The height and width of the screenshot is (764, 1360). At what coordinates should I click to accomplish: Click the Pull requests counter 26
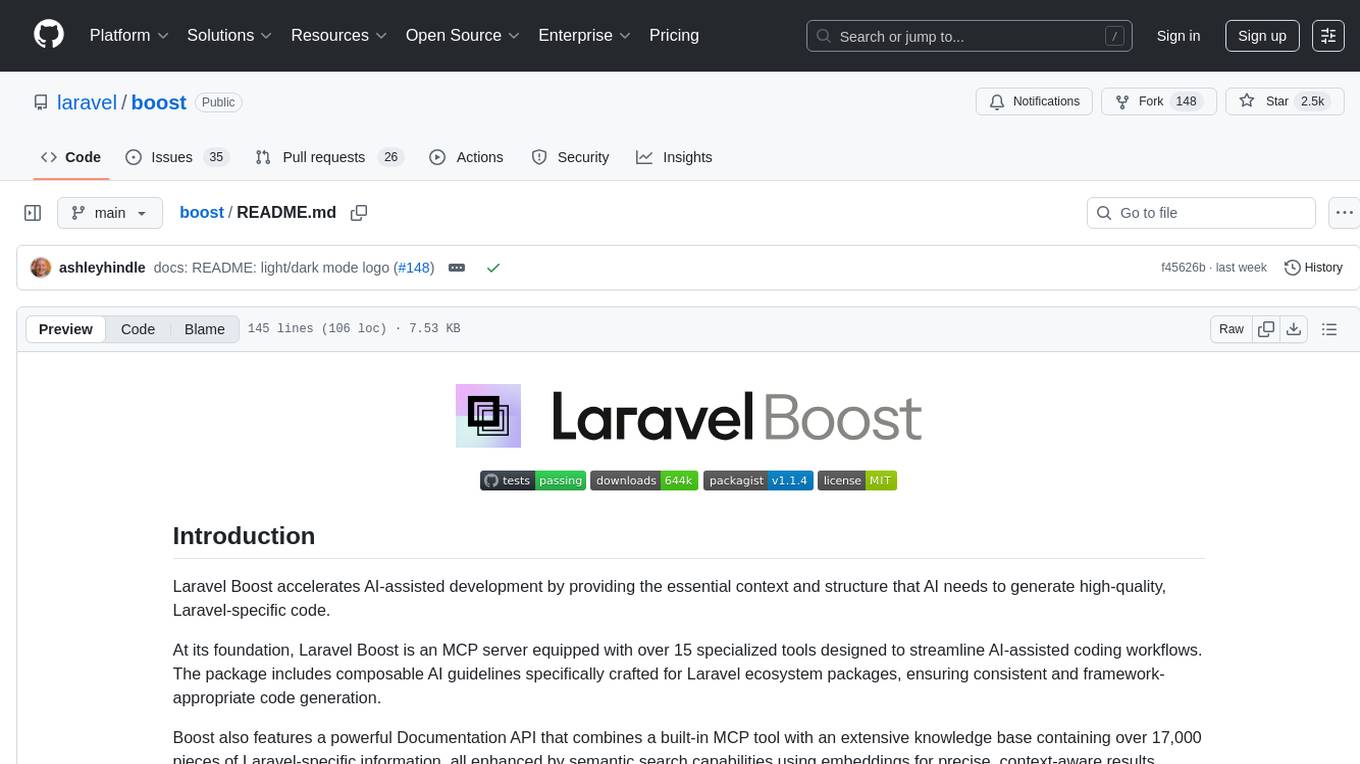pyautogui.click(x=391, y=157)
